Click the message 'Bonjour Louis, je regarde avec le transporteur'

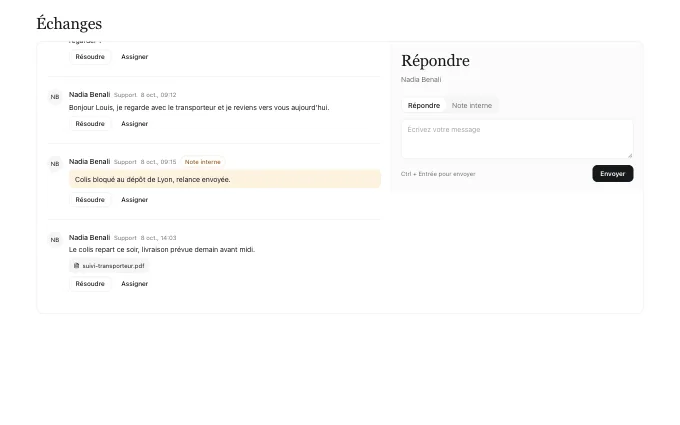pos(199,108)
